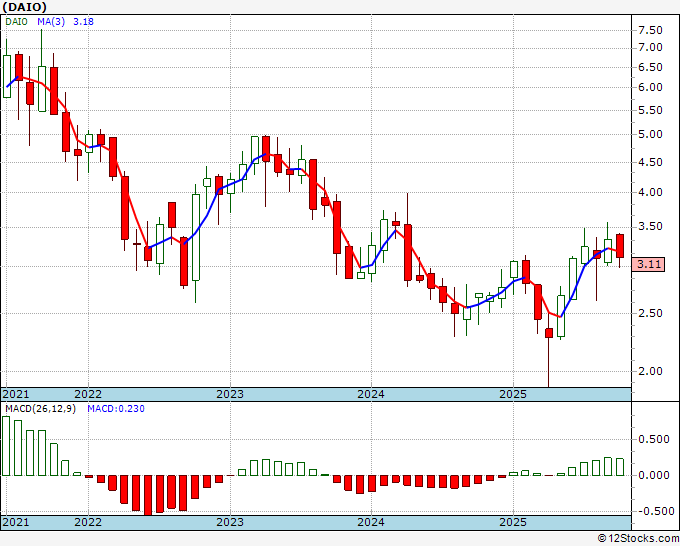
Task: Click the deepest red MACD bar in 2022
Action: (x=148, y=495)
